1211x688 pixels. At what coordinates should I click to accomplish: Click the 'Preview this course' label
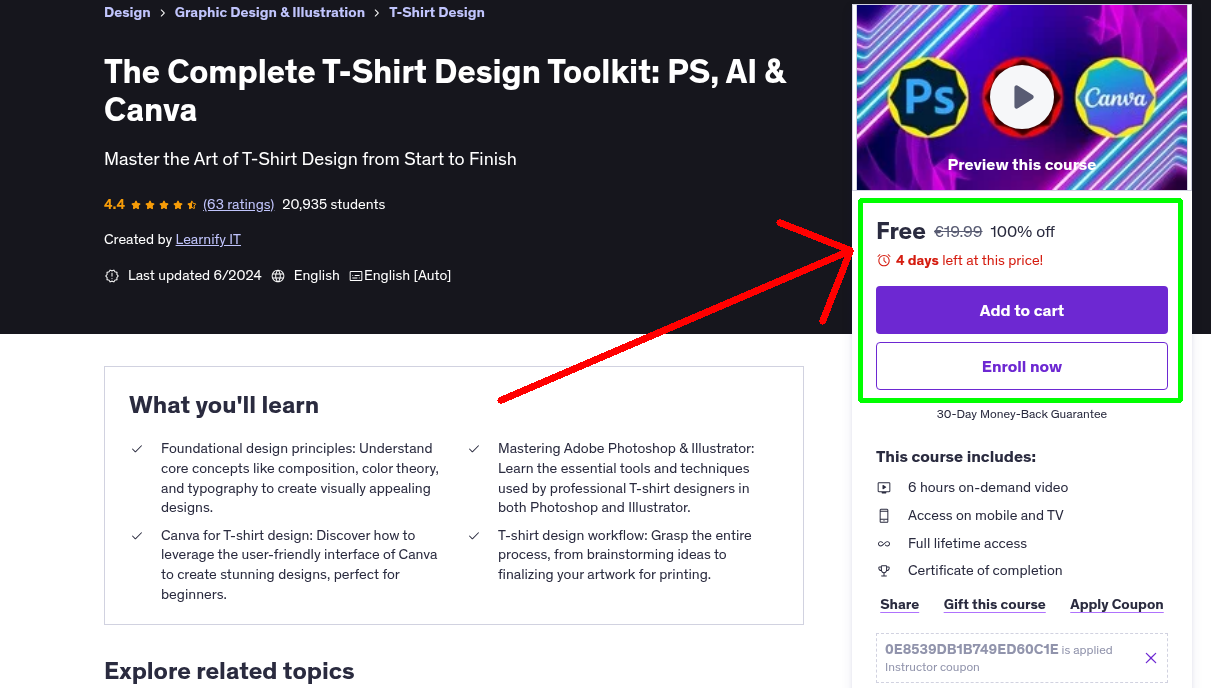coord(1022,165)
